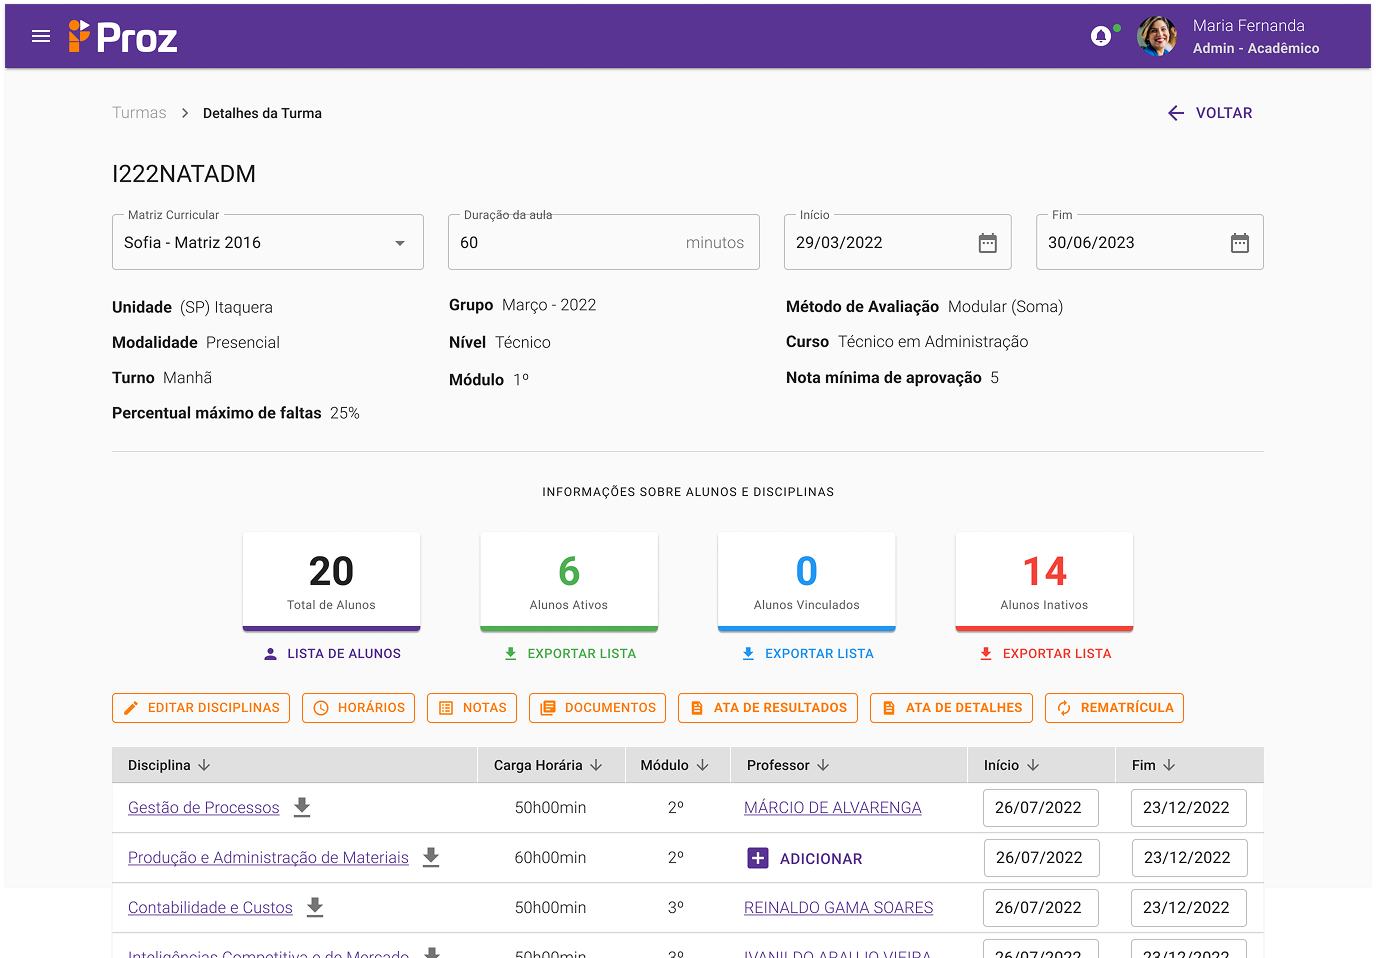Viewport: 1376px width, 958px height.
Task: Click the notifications bell icon
Action: [1101, 37]
